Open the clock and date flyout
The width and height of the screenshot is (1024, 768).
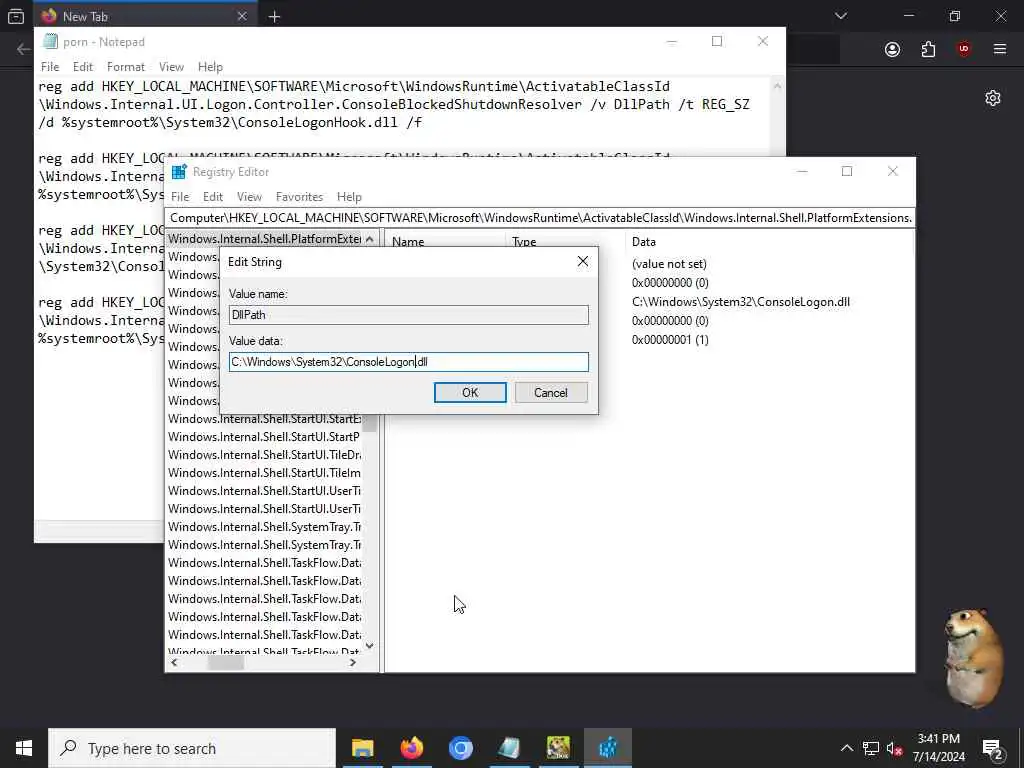(x=938, y=748)
